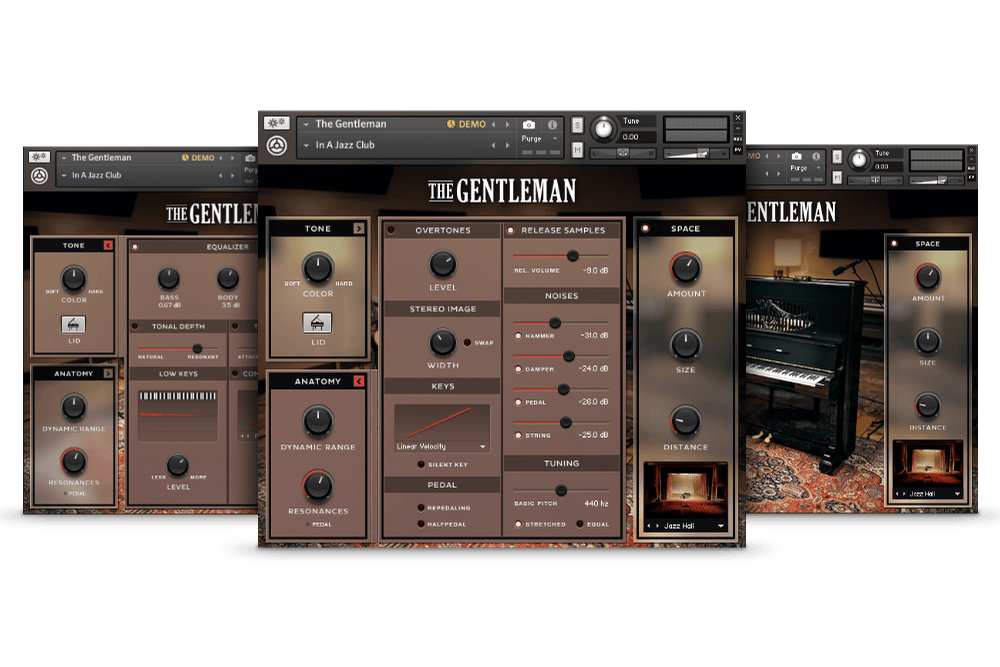
Task: Toggle Pedal noise LED in the Noises section
Action: click(518, 402)
